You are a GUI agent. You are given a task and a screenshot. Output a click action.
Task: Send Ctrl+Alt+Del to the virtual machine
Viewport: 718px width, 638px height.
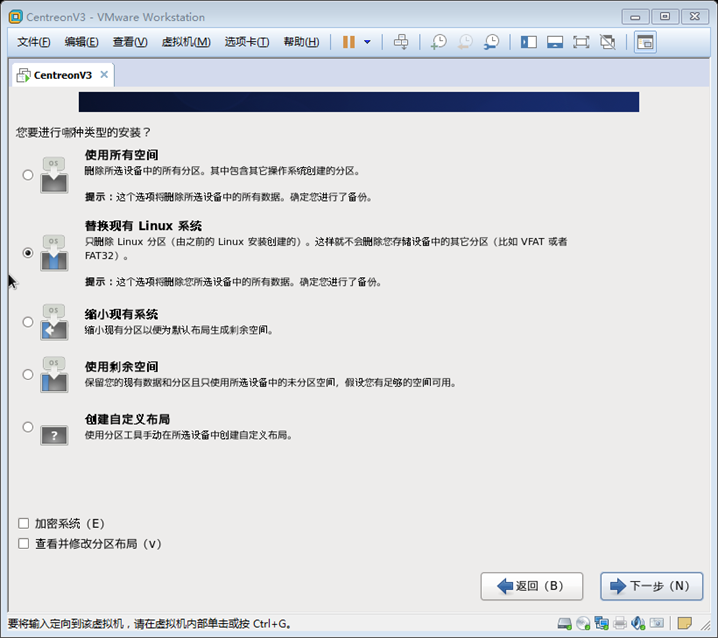pos(401,42)
